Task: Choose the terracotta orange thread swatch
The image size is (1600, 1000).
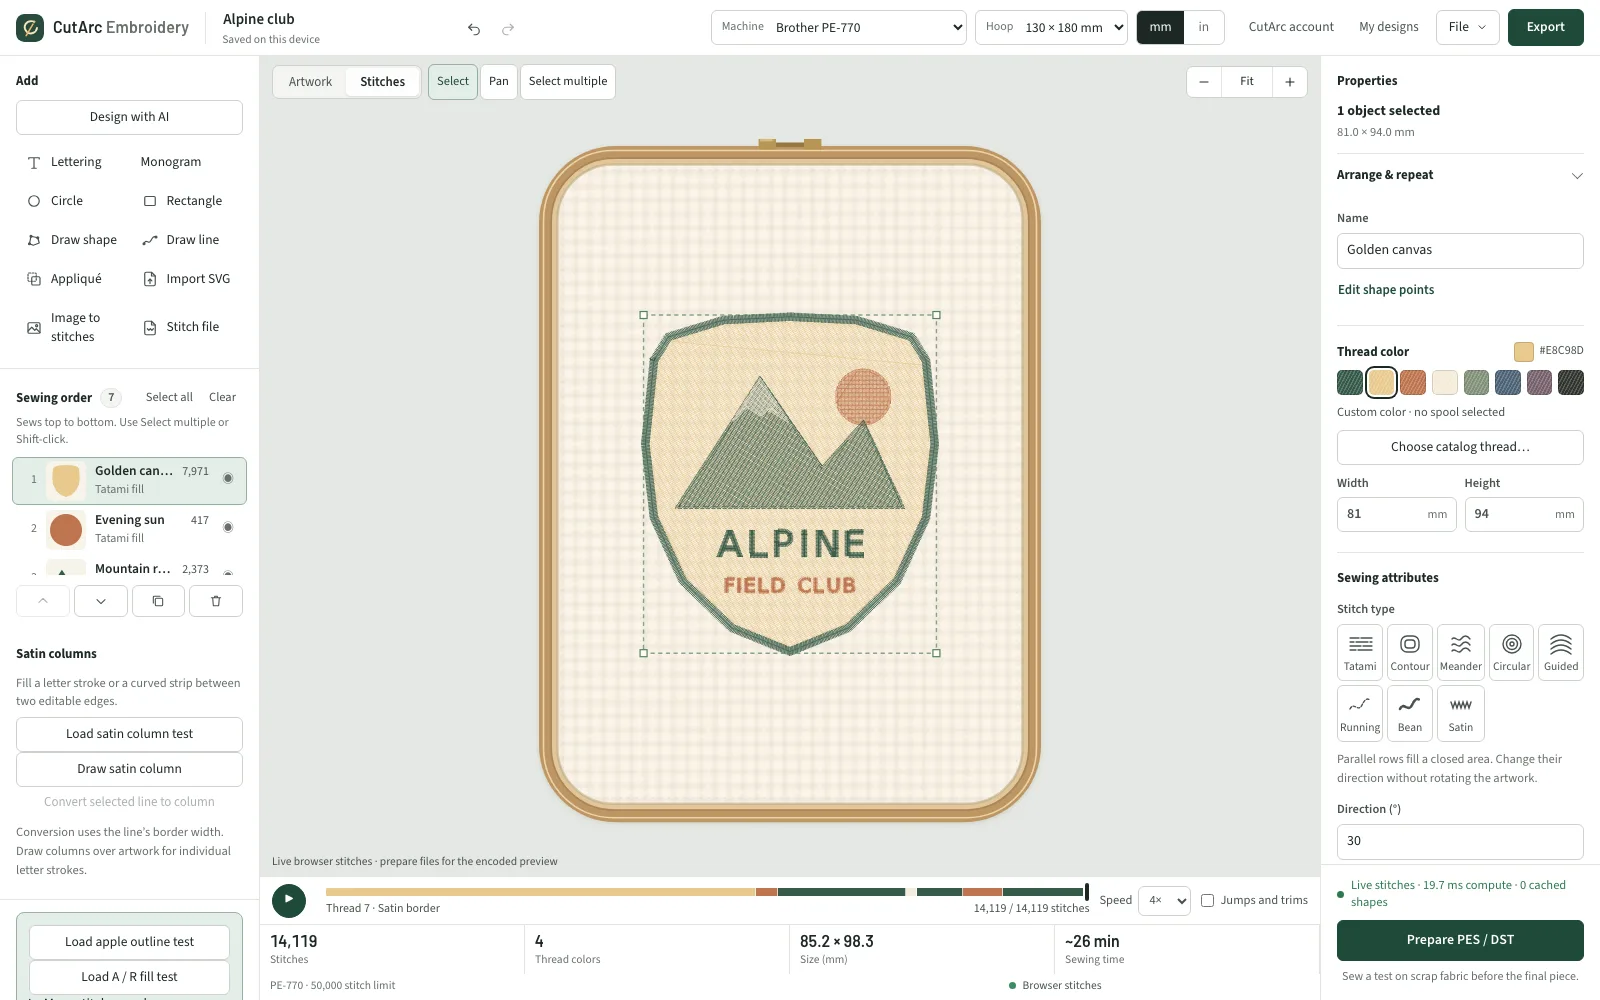Action: 1413,382
